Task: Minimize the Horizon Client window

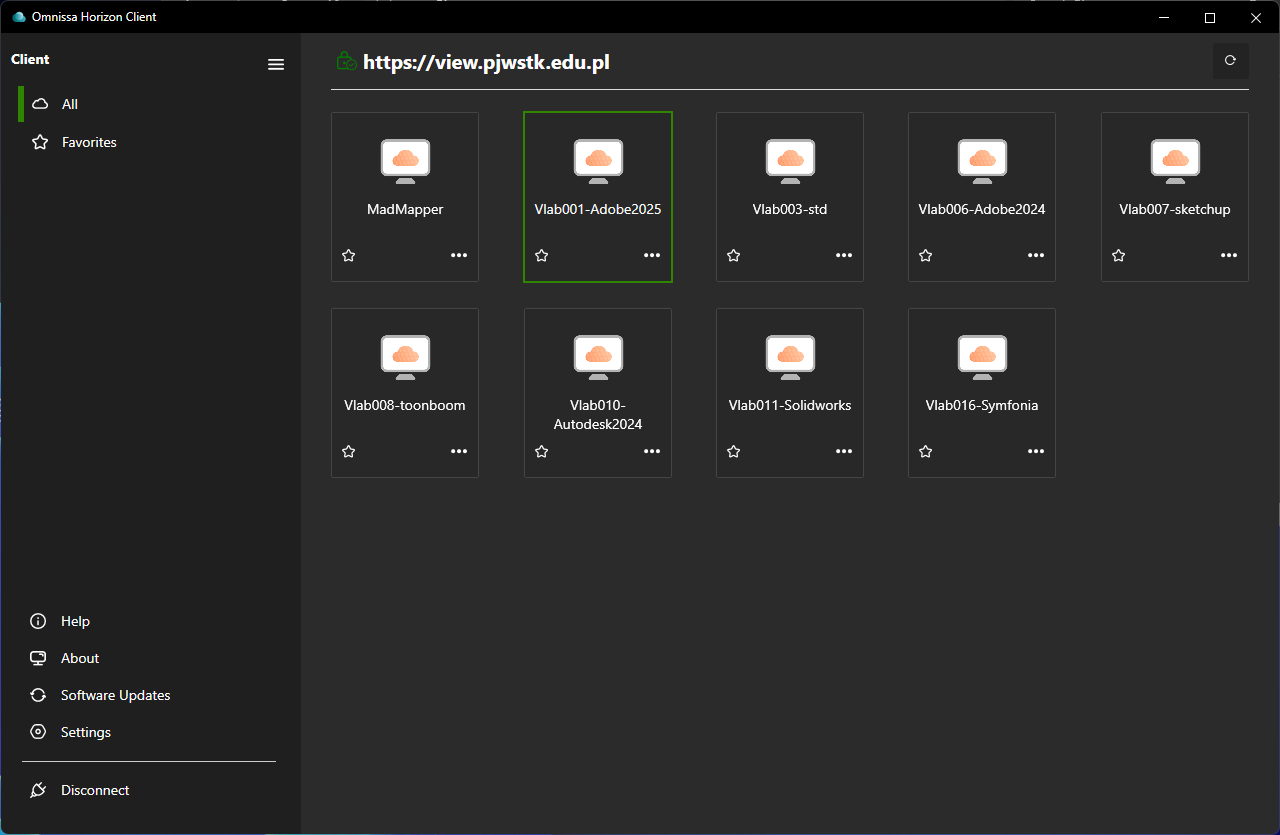Action: coord(1164,17)
